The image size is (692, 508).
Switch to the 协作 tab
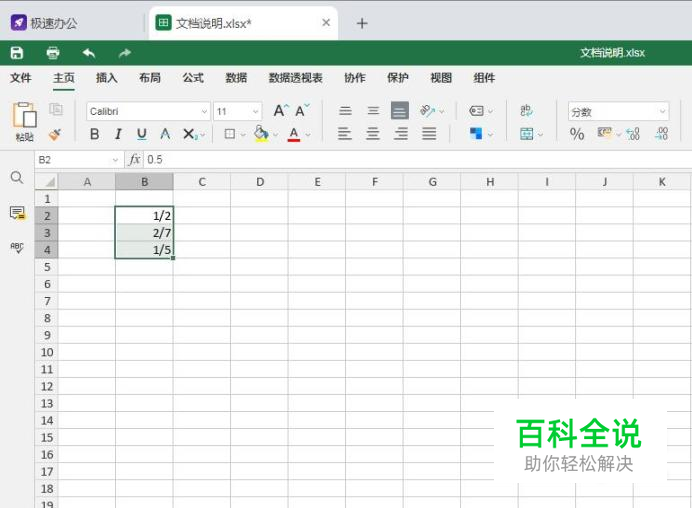[355, 78]
